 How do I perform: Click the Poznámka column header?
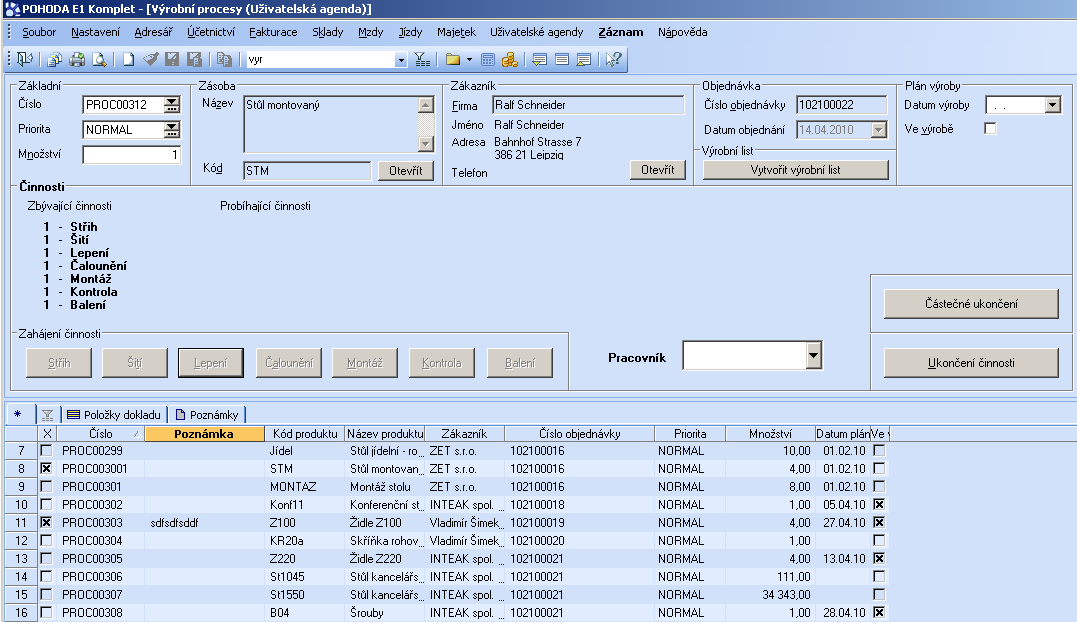(x=205, y=433)
